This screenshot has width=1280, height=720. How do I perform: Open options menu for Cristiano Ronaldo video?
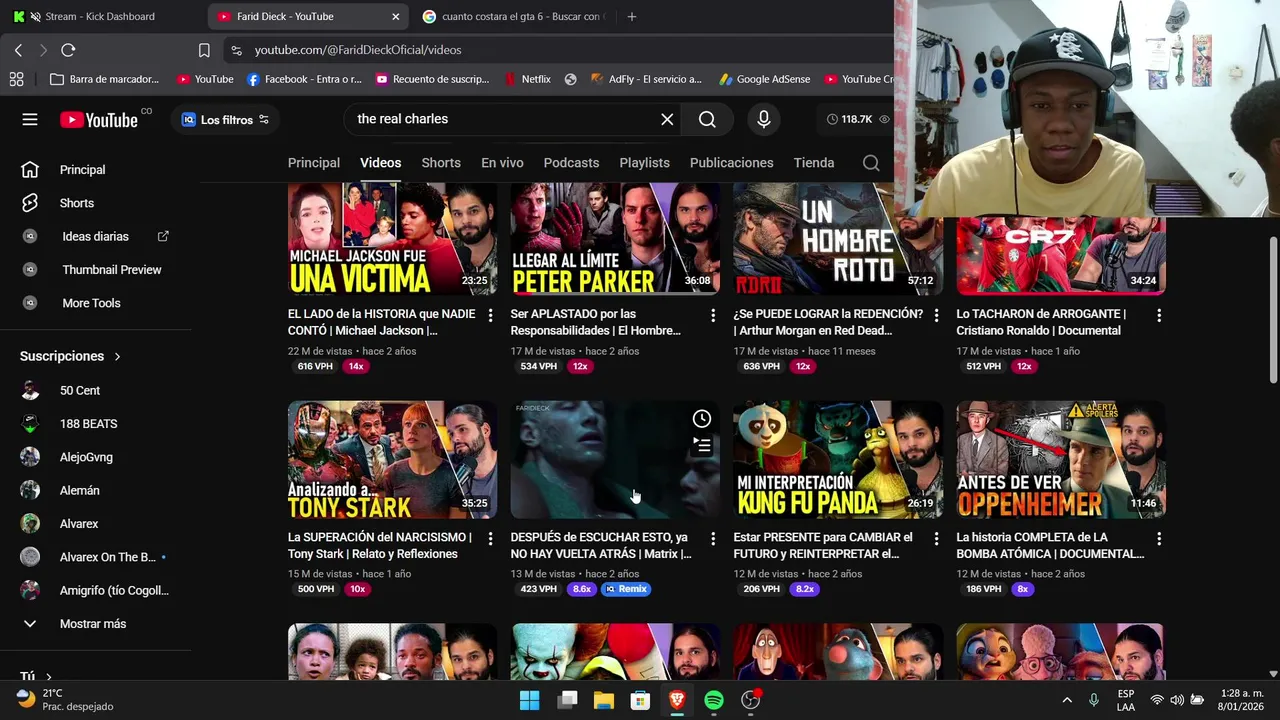(1159, 316)
